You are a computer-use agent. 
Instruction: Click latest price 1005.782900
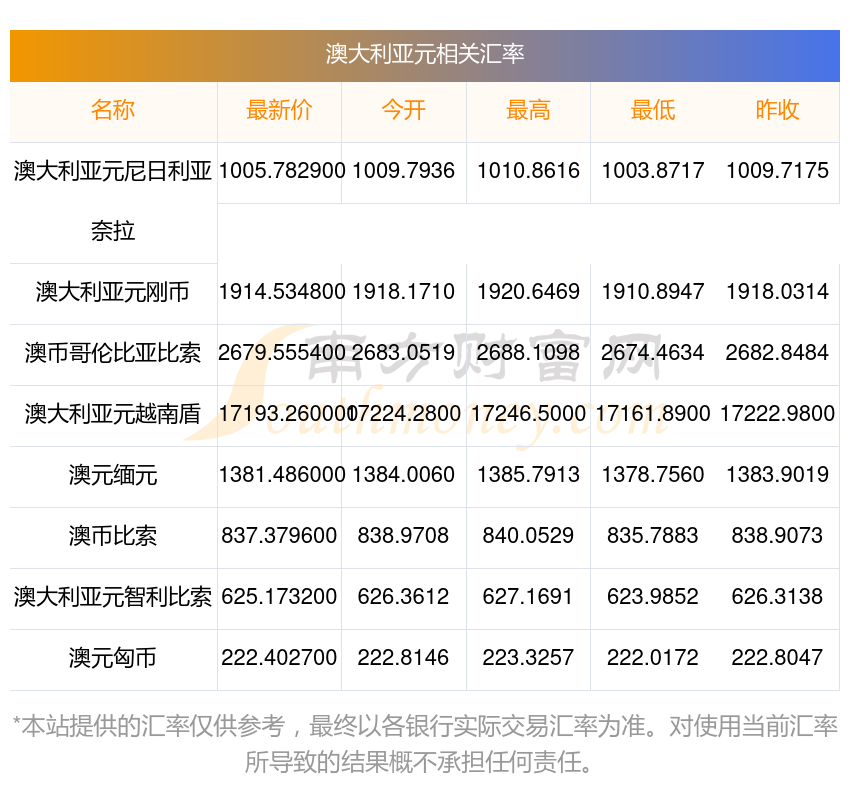tap(282, 171)
